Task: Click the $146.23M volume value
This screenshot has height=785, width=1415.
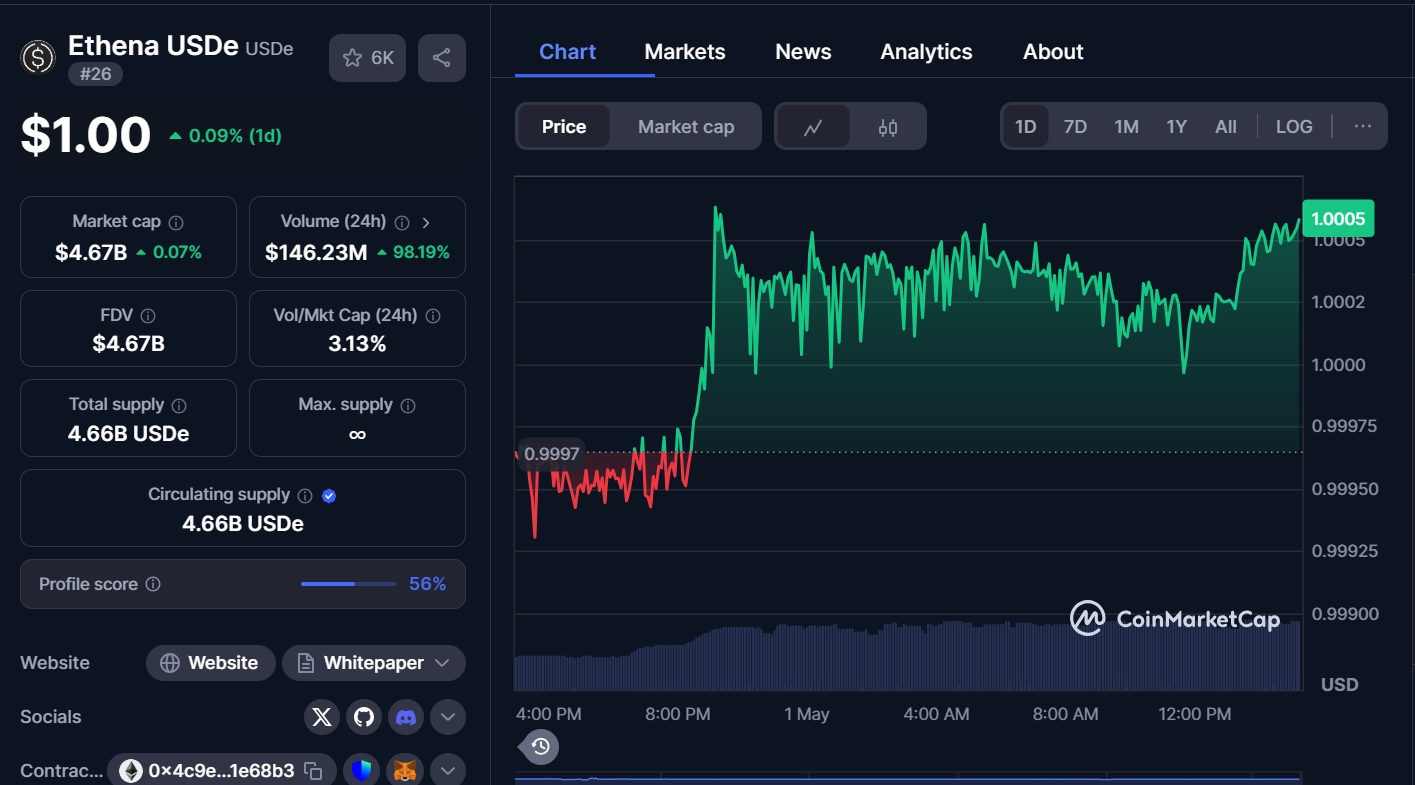Action: [316, 252]
